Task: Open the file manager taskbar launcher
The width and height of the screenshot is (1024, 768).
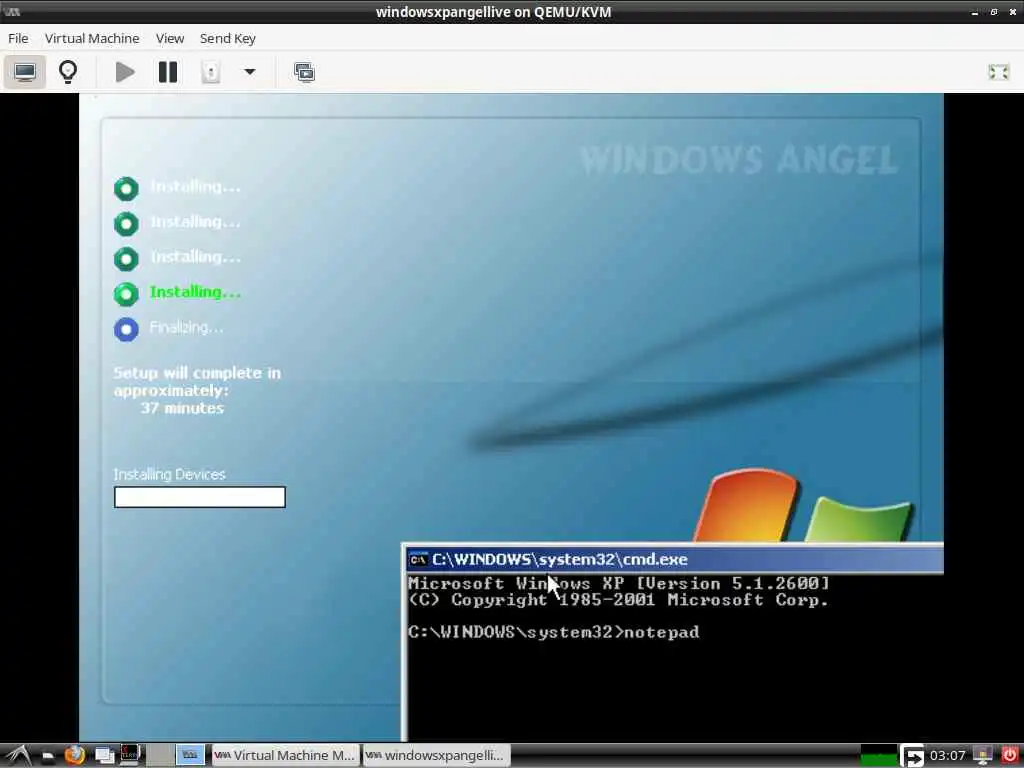Action: point(48,757)
